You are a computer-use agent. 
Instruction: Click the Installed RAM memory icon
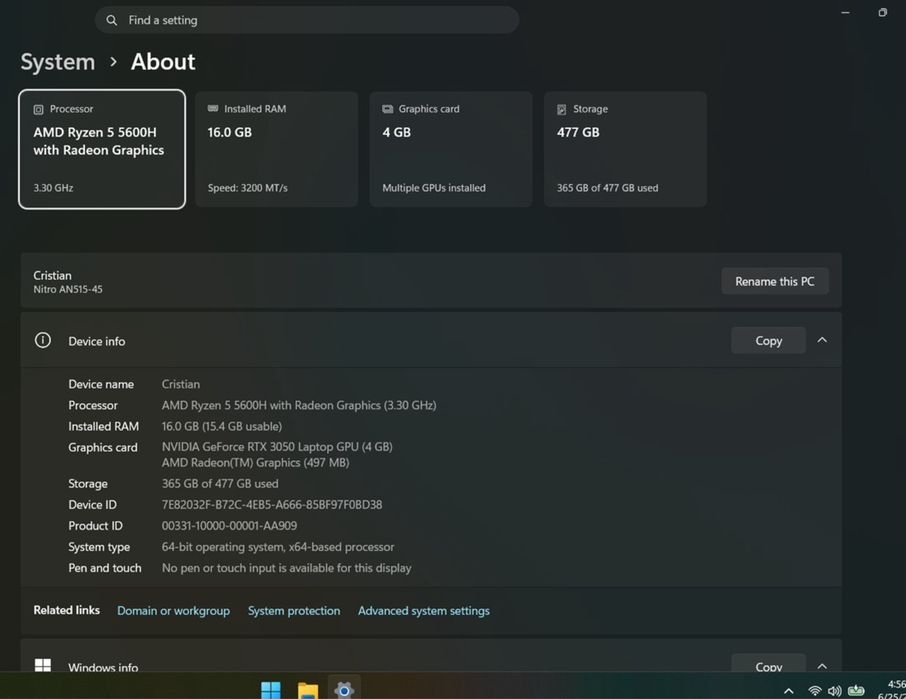click(x=213, y=109)
